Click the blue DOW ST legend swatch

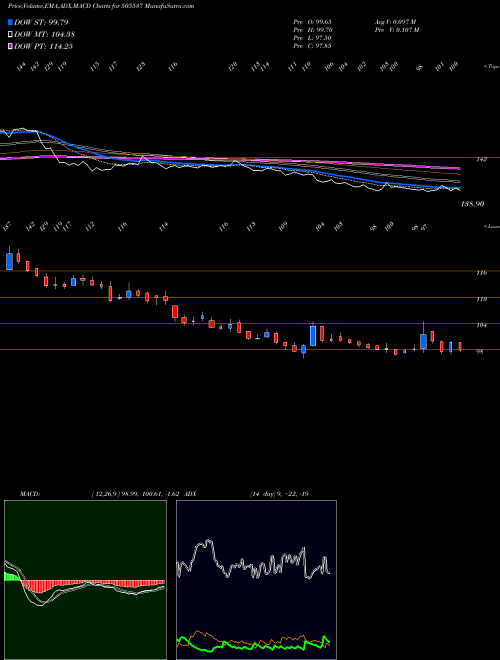point(11,22)
